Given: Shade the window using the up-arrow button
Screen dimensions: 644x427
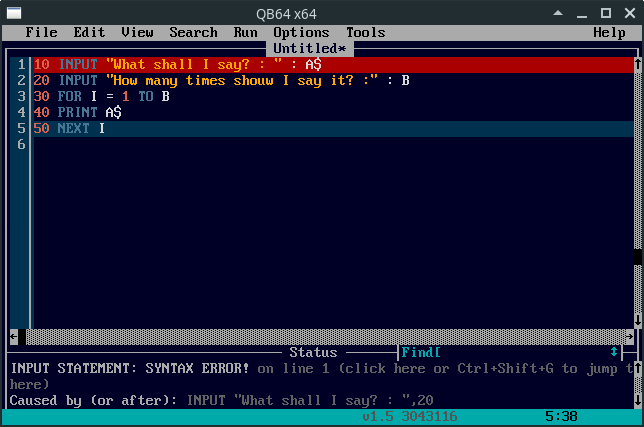Looking at the screenshot, I should point(558,13).
